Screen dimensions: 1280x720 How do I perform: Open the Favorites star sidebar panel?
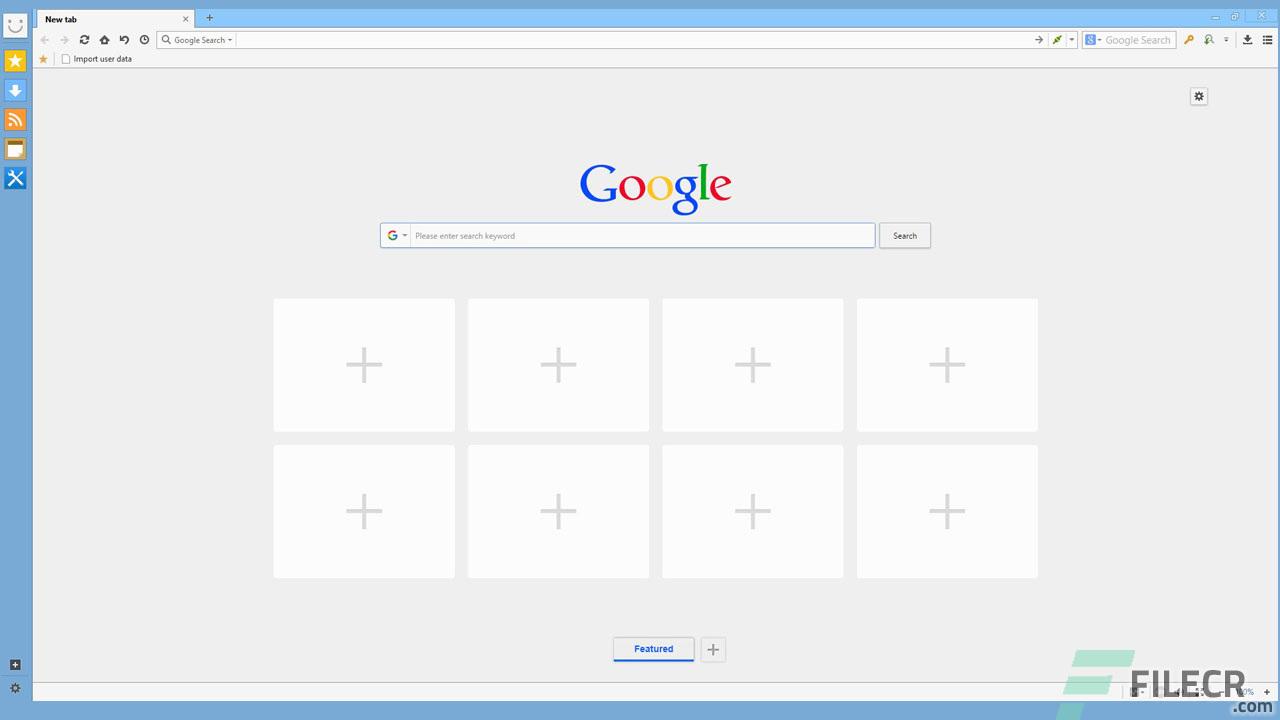click(15, 61)
